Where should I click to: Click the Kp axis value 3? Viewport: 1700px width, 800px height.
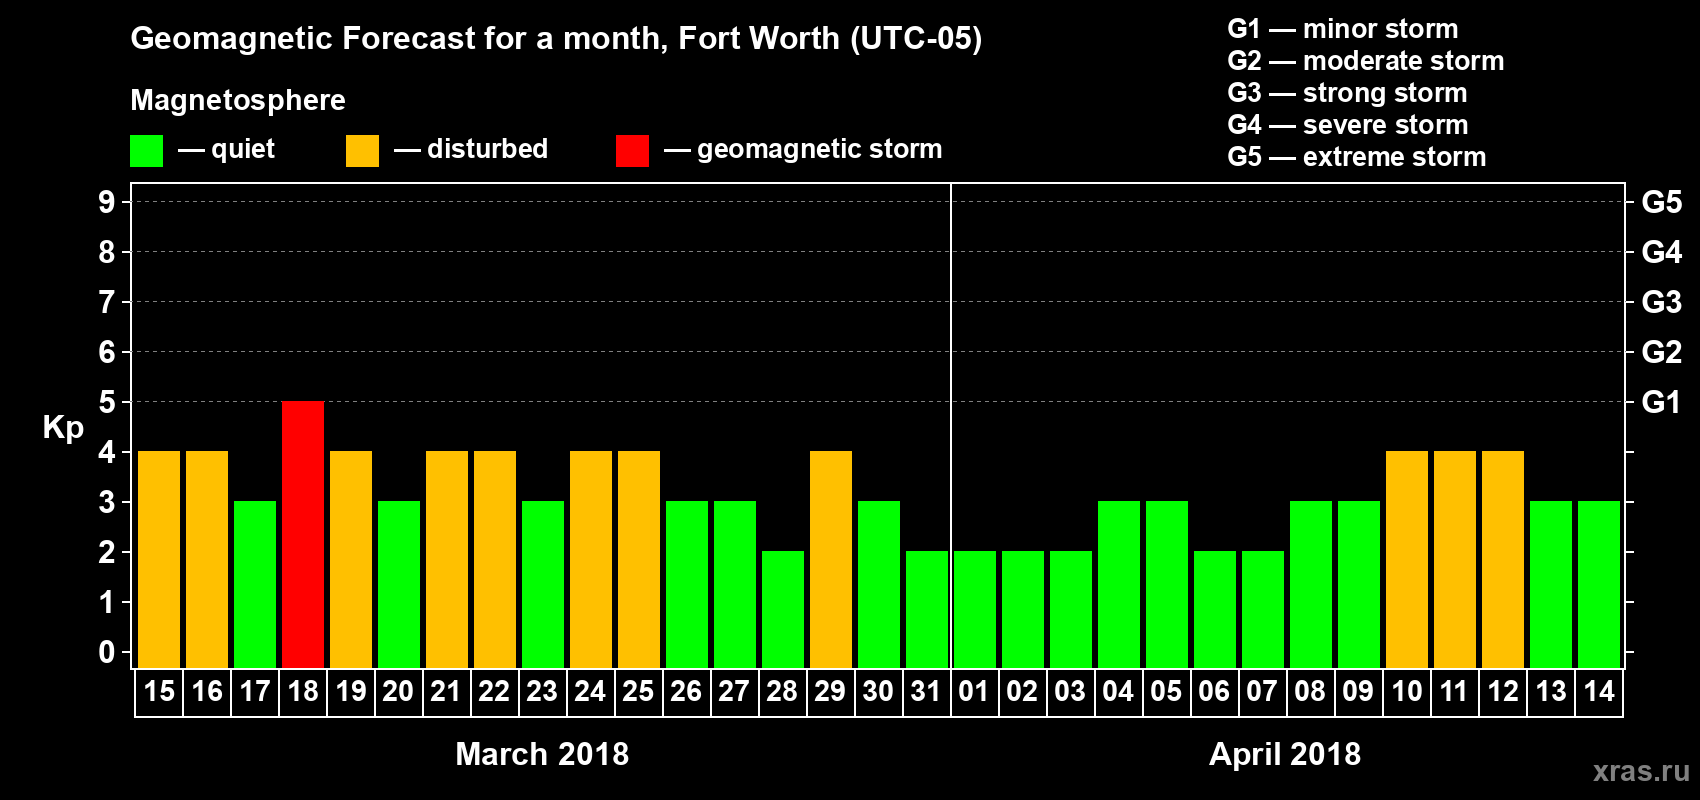point(107,502)
